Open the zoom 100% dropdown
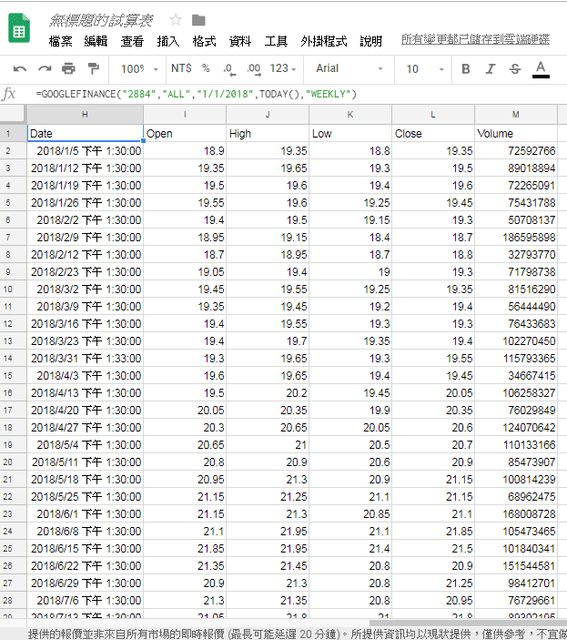This screenshot has height=640, width=567. [139, 69]
